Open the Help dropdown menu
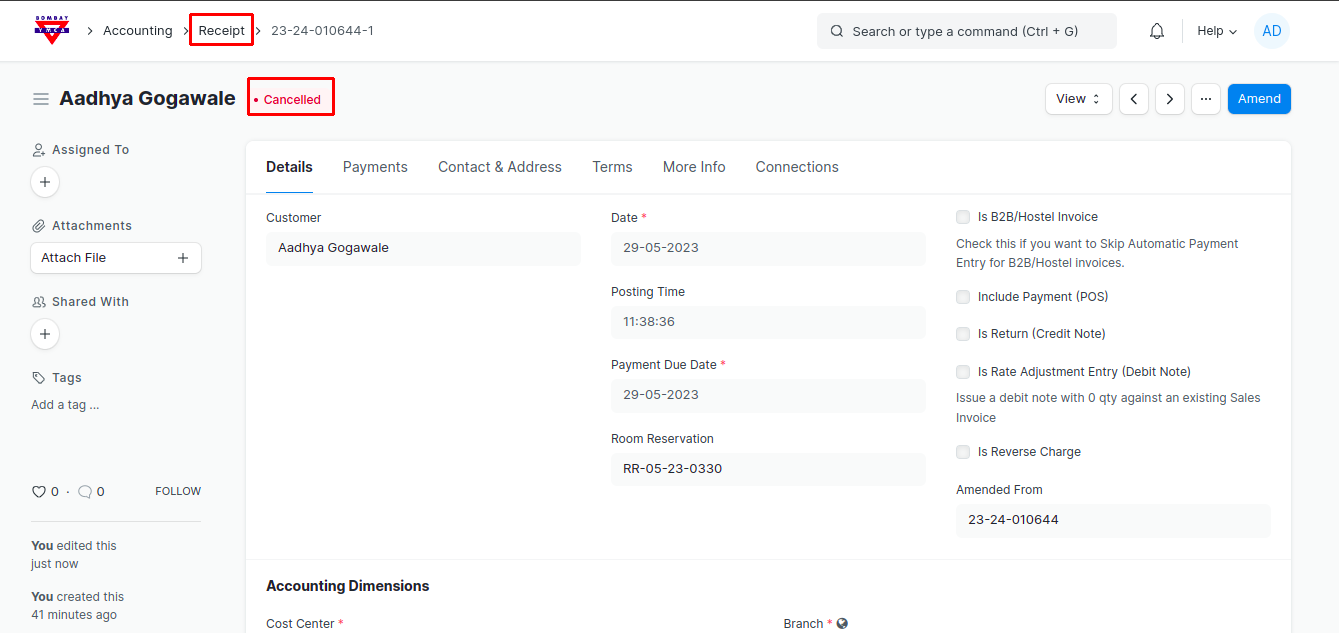Screen dimensions: 1339x633 [x=1217, y=31]
